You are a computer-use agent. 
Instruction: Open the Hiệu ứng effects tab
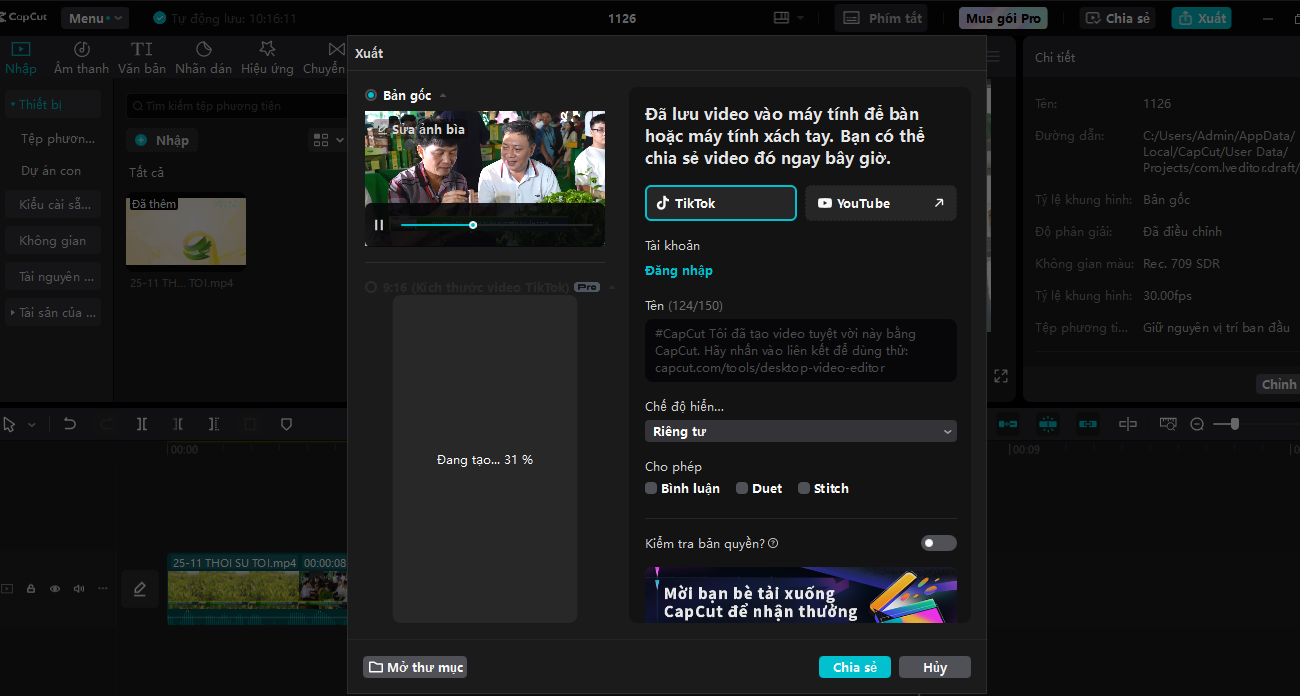(267, 58)
